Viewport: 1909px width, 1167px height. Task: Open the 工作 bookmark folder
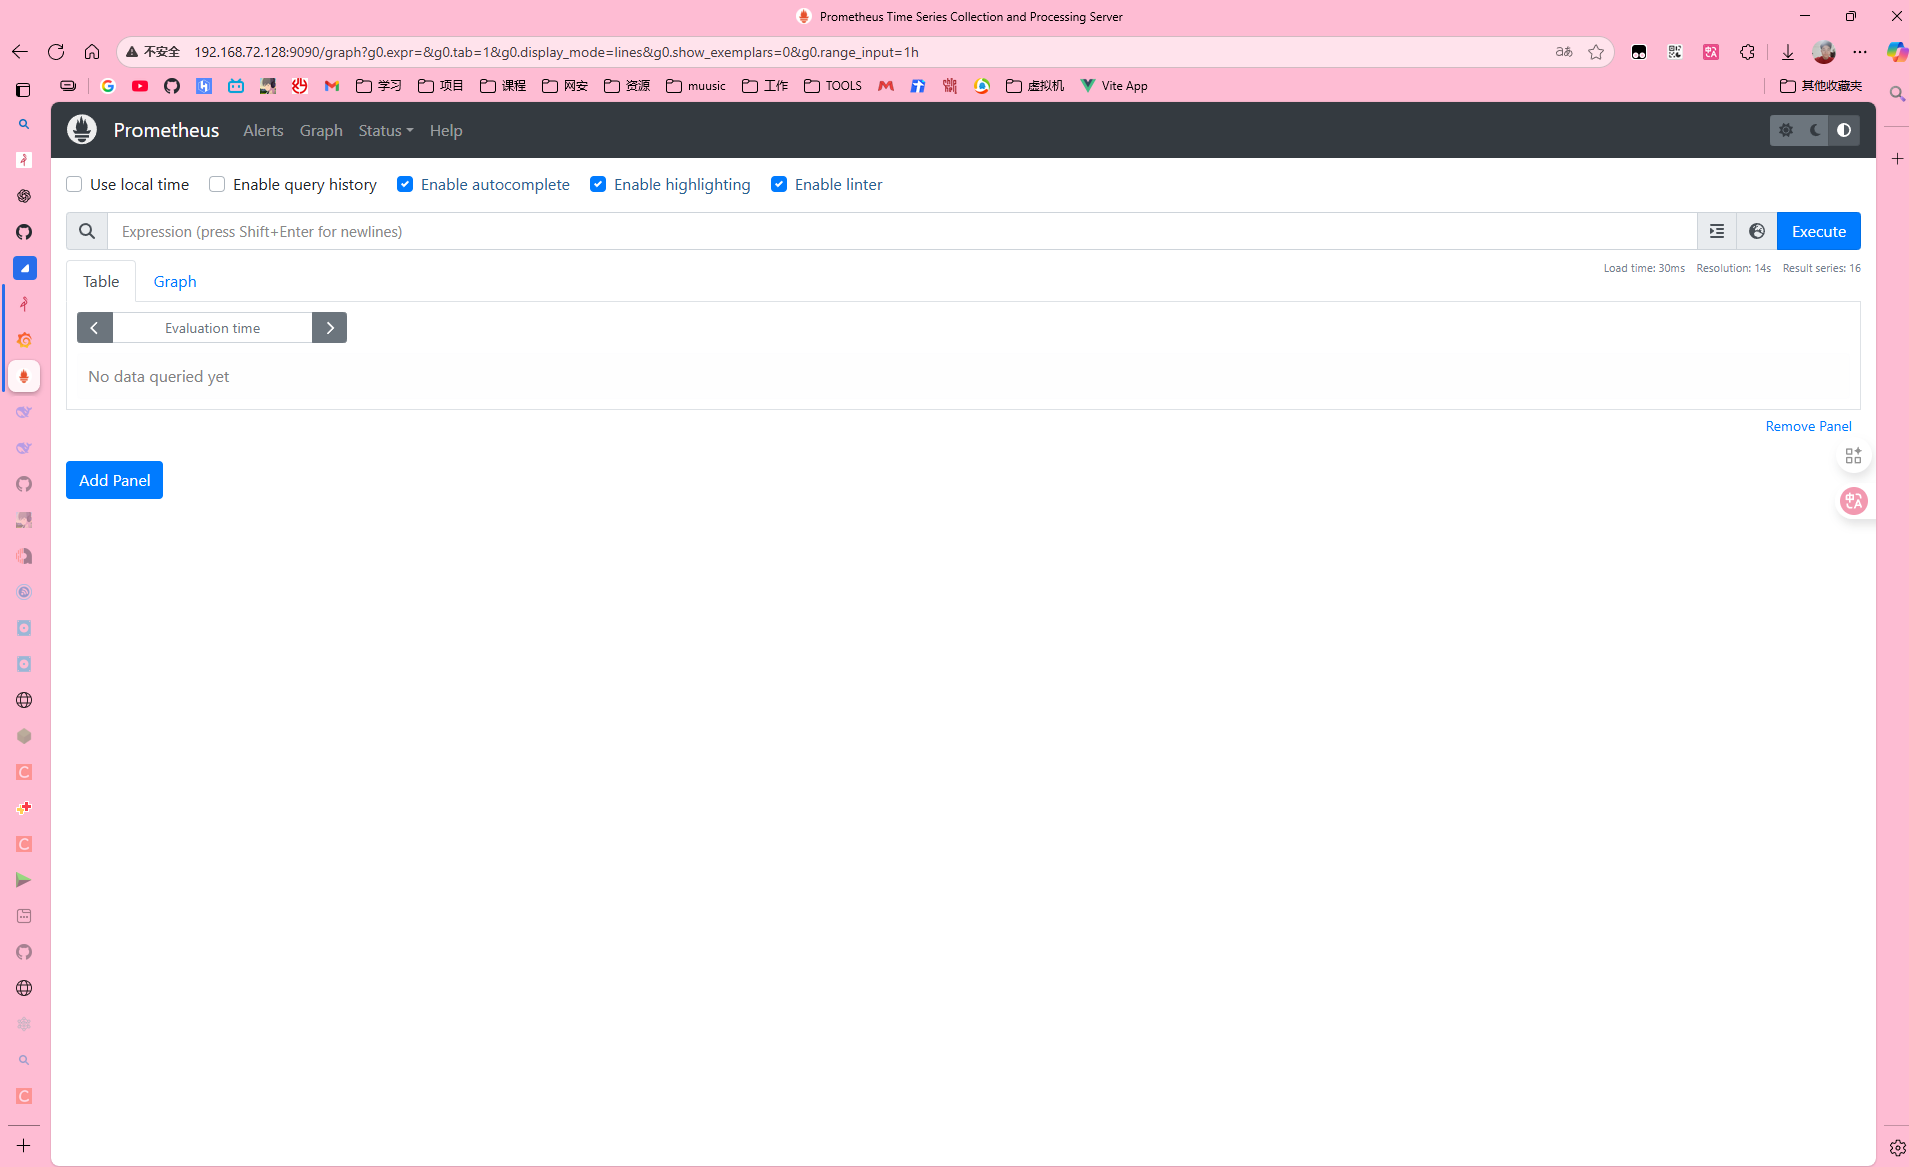(765, 86)
